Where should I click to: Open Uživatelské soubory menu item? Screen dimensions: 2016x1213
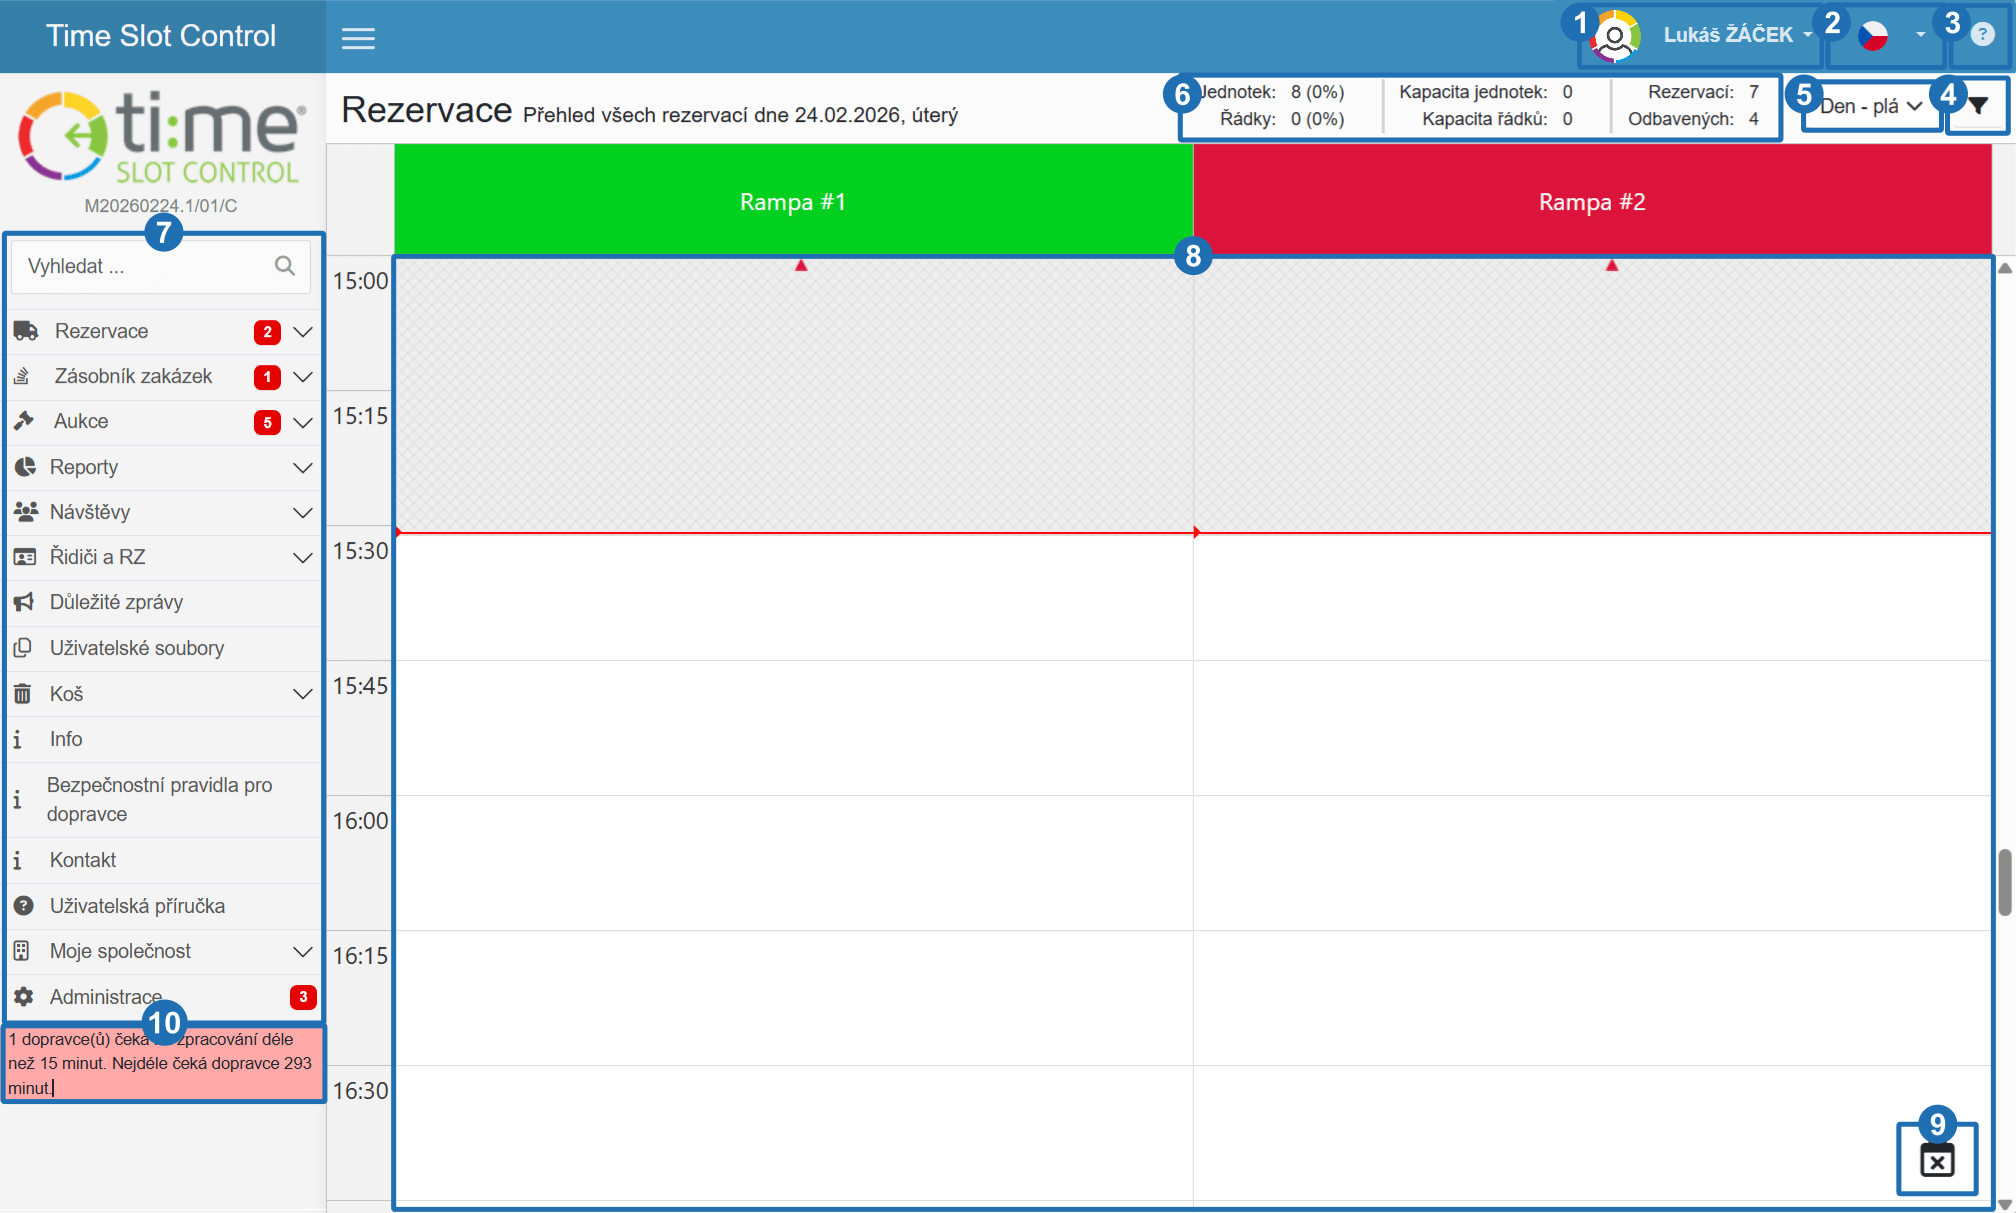click(x=136, y=648)
